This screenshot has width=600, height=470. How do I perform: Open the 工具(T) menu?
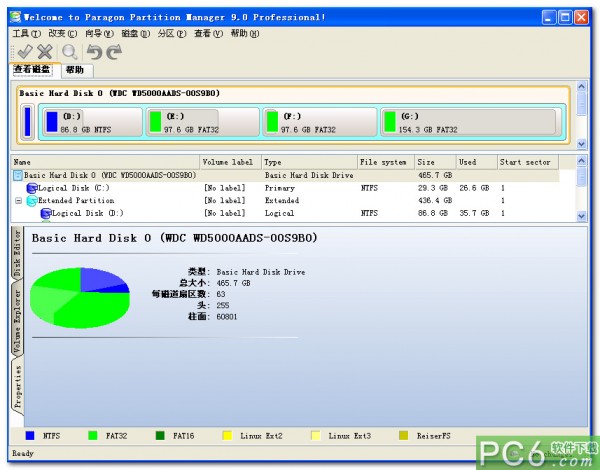click(26, 34)
